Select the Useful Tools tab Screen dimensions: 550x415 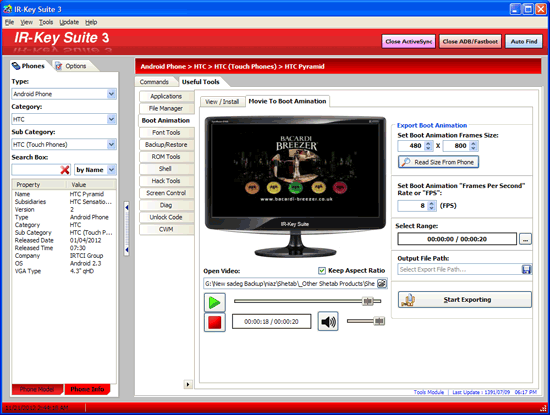click(201, 82)
